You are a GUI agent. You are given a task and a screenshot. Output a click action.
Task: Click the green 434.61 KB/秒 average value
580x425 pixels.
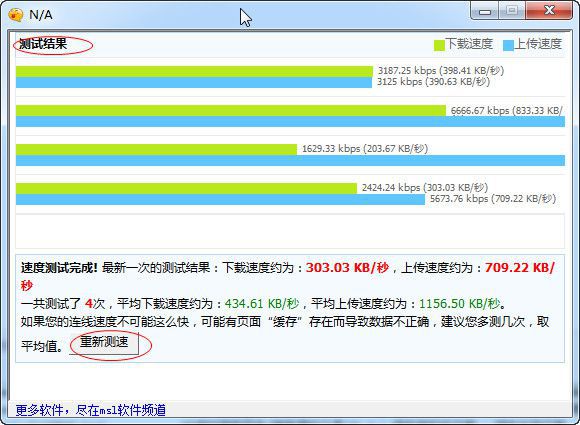coord(262,304)
